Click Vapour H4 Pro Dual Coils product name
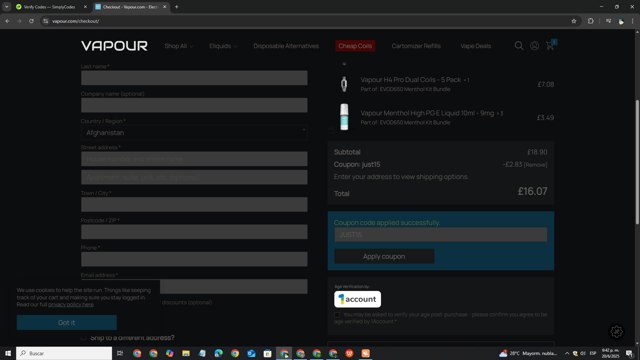This screenshot has width=640, height=360. [411, 80]
